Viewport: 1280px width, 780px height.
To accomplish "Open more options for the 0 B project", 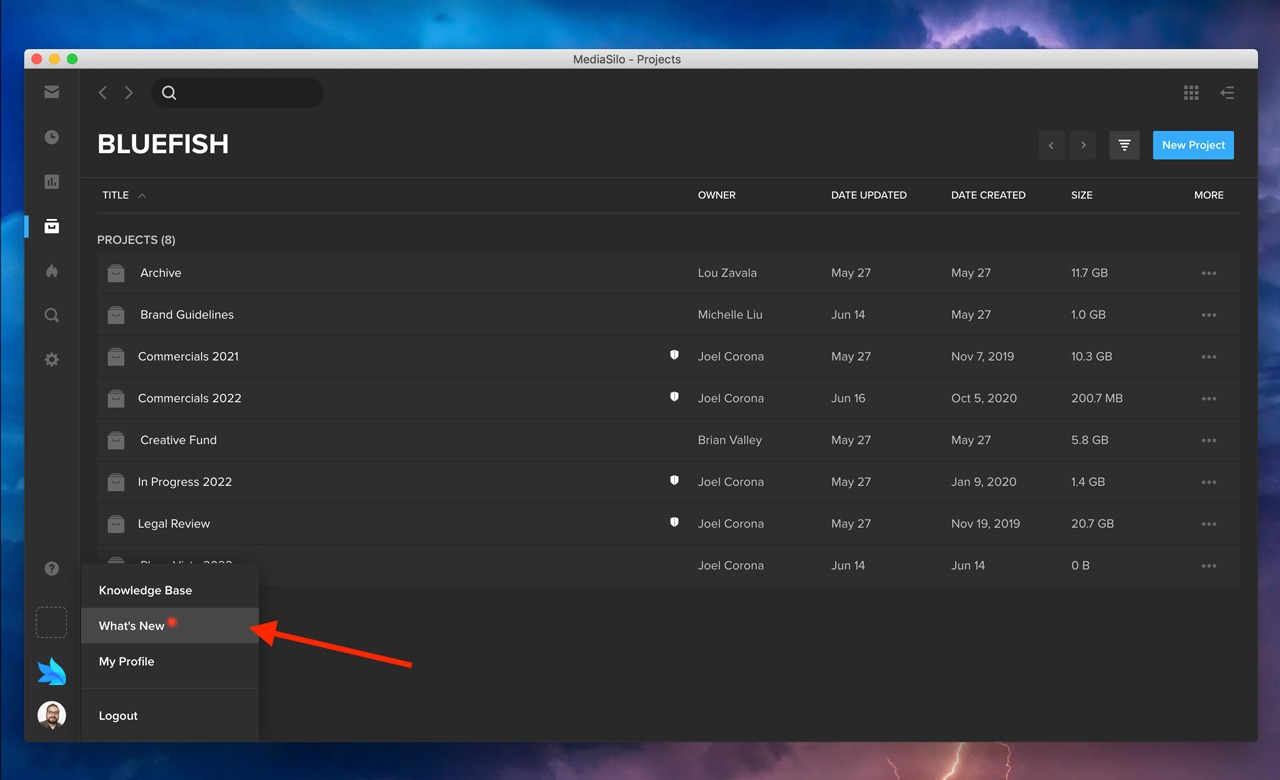I will click(x=1209, y=566).
